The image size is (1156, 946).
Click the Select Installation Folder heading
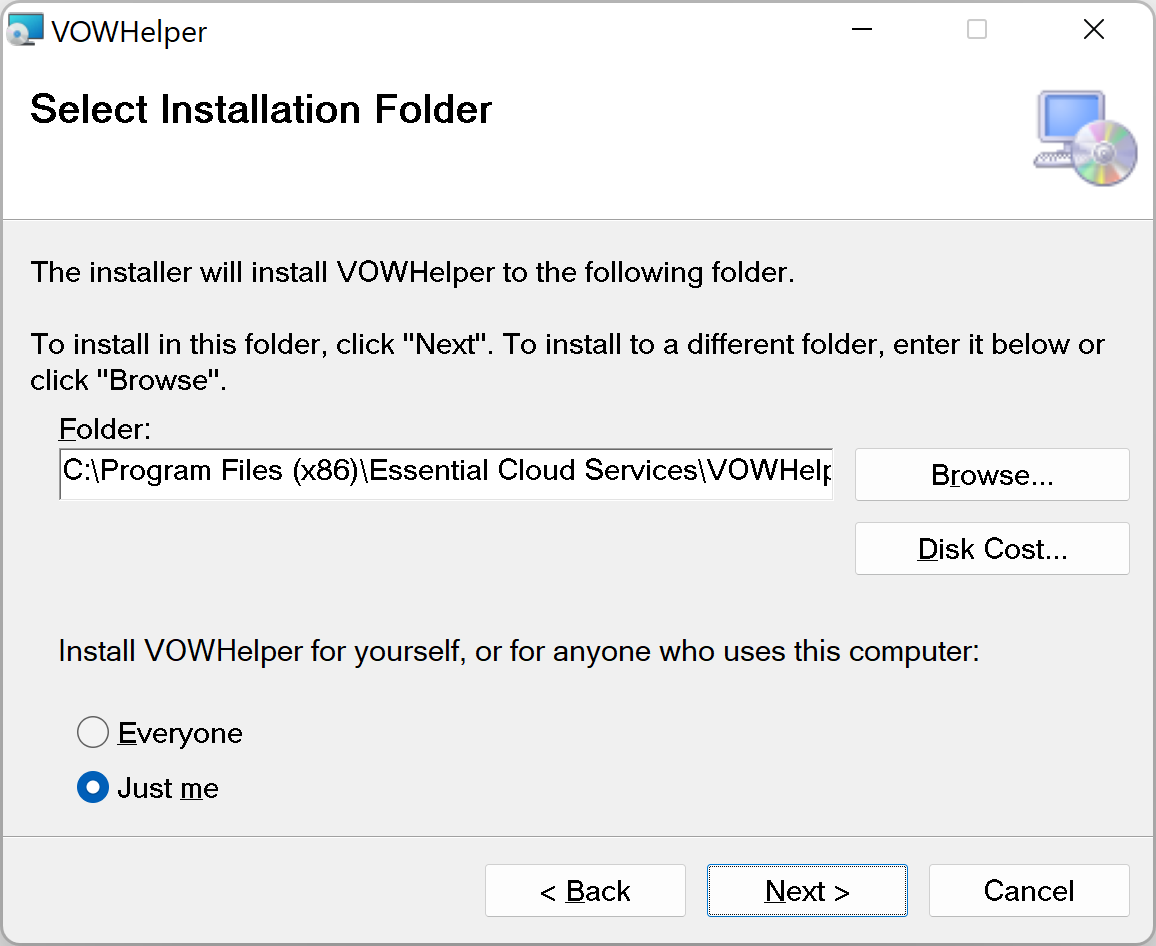pyautogui.click(x=261, y=109)
